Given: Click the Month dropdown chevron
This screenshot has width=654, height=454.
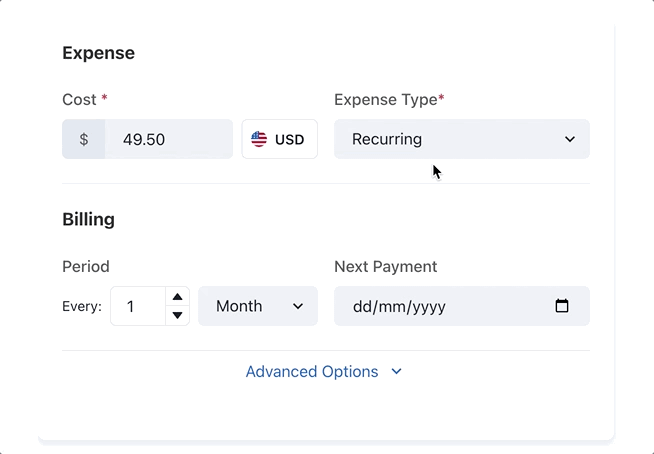Looking at the screenshot, I should click(298, 306).
